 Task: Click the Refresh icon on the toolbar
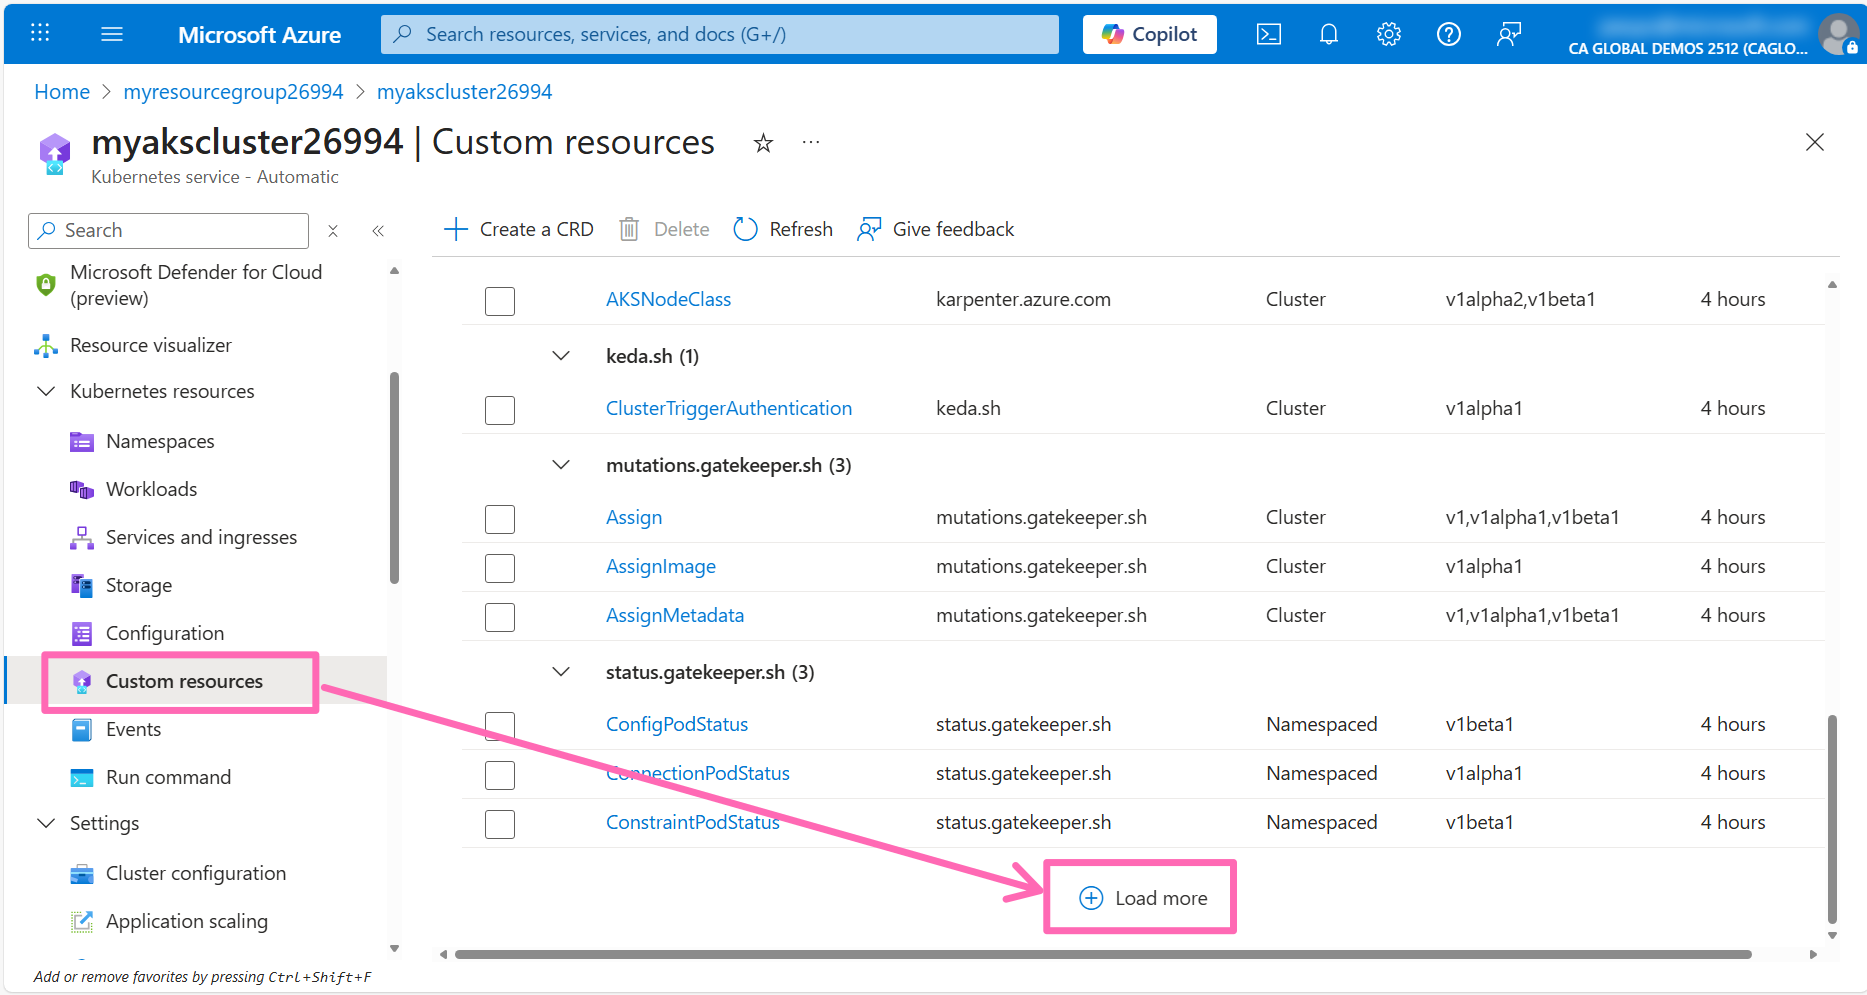coord(745,229)
